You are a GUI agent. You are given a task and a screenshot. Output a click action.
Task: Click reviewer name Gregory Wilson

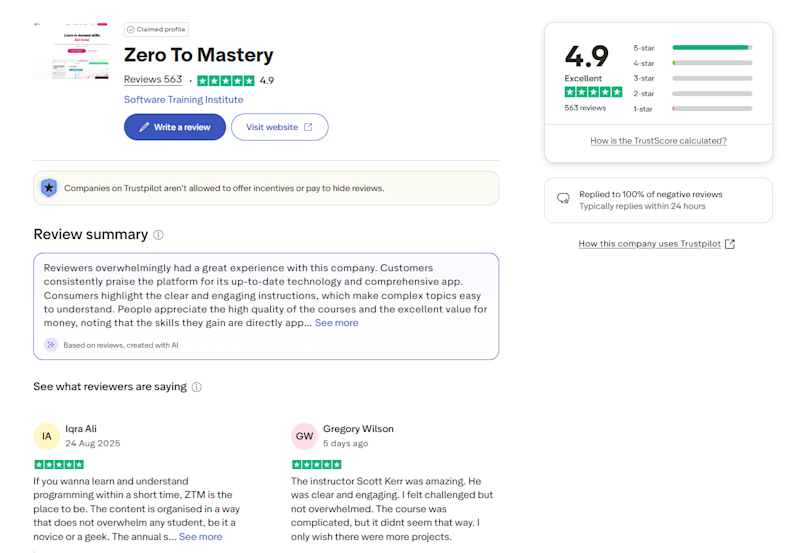click(358, 429)
